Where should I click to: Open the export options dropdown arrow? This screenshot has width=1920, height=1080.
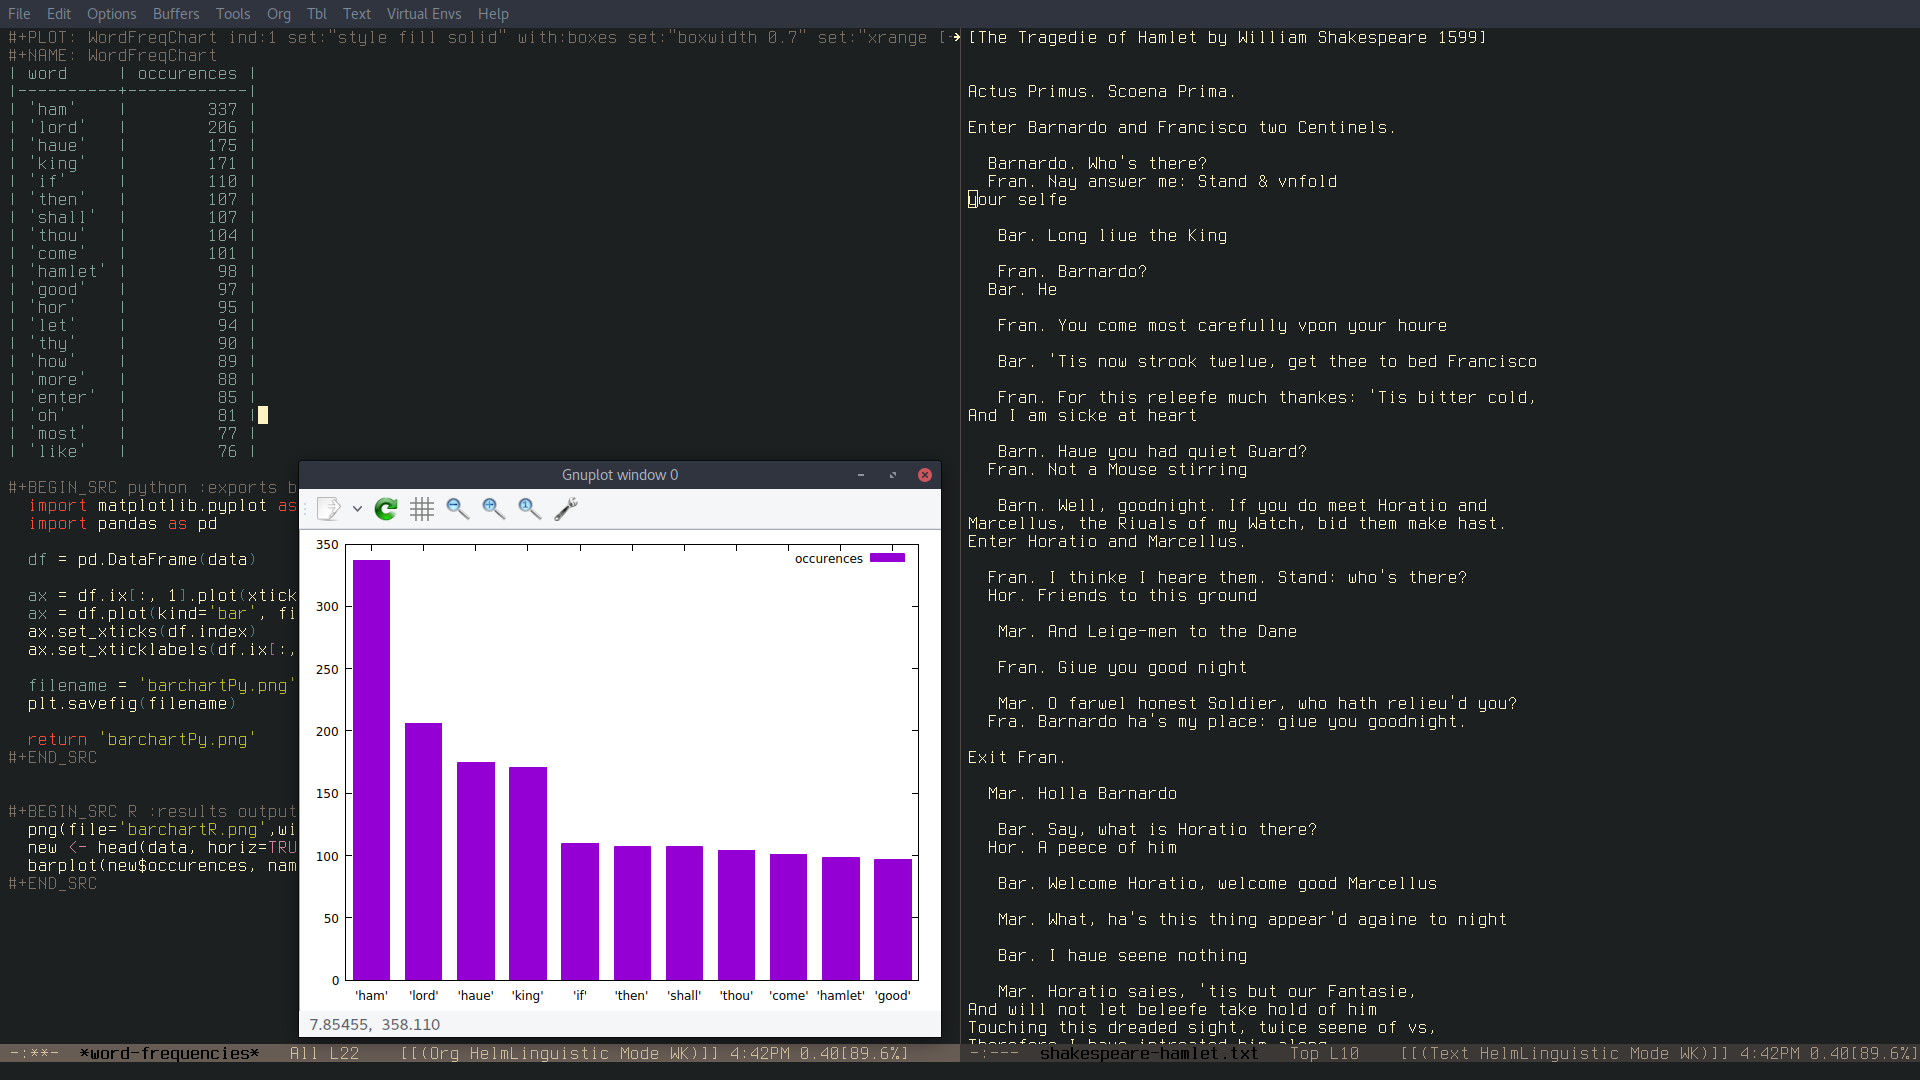tap(357, 509)
